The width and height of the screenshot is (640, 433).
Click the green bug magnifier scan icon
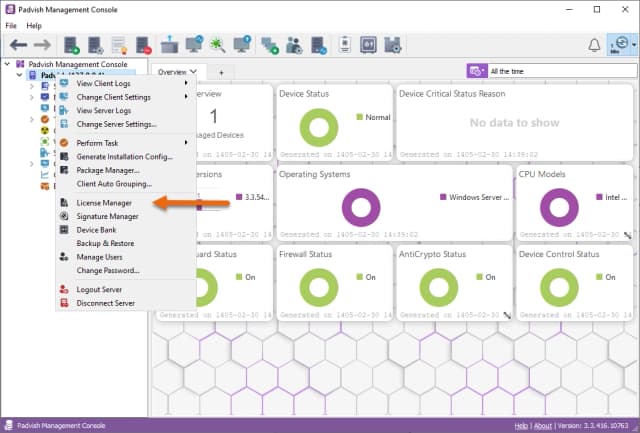[218, 45]
